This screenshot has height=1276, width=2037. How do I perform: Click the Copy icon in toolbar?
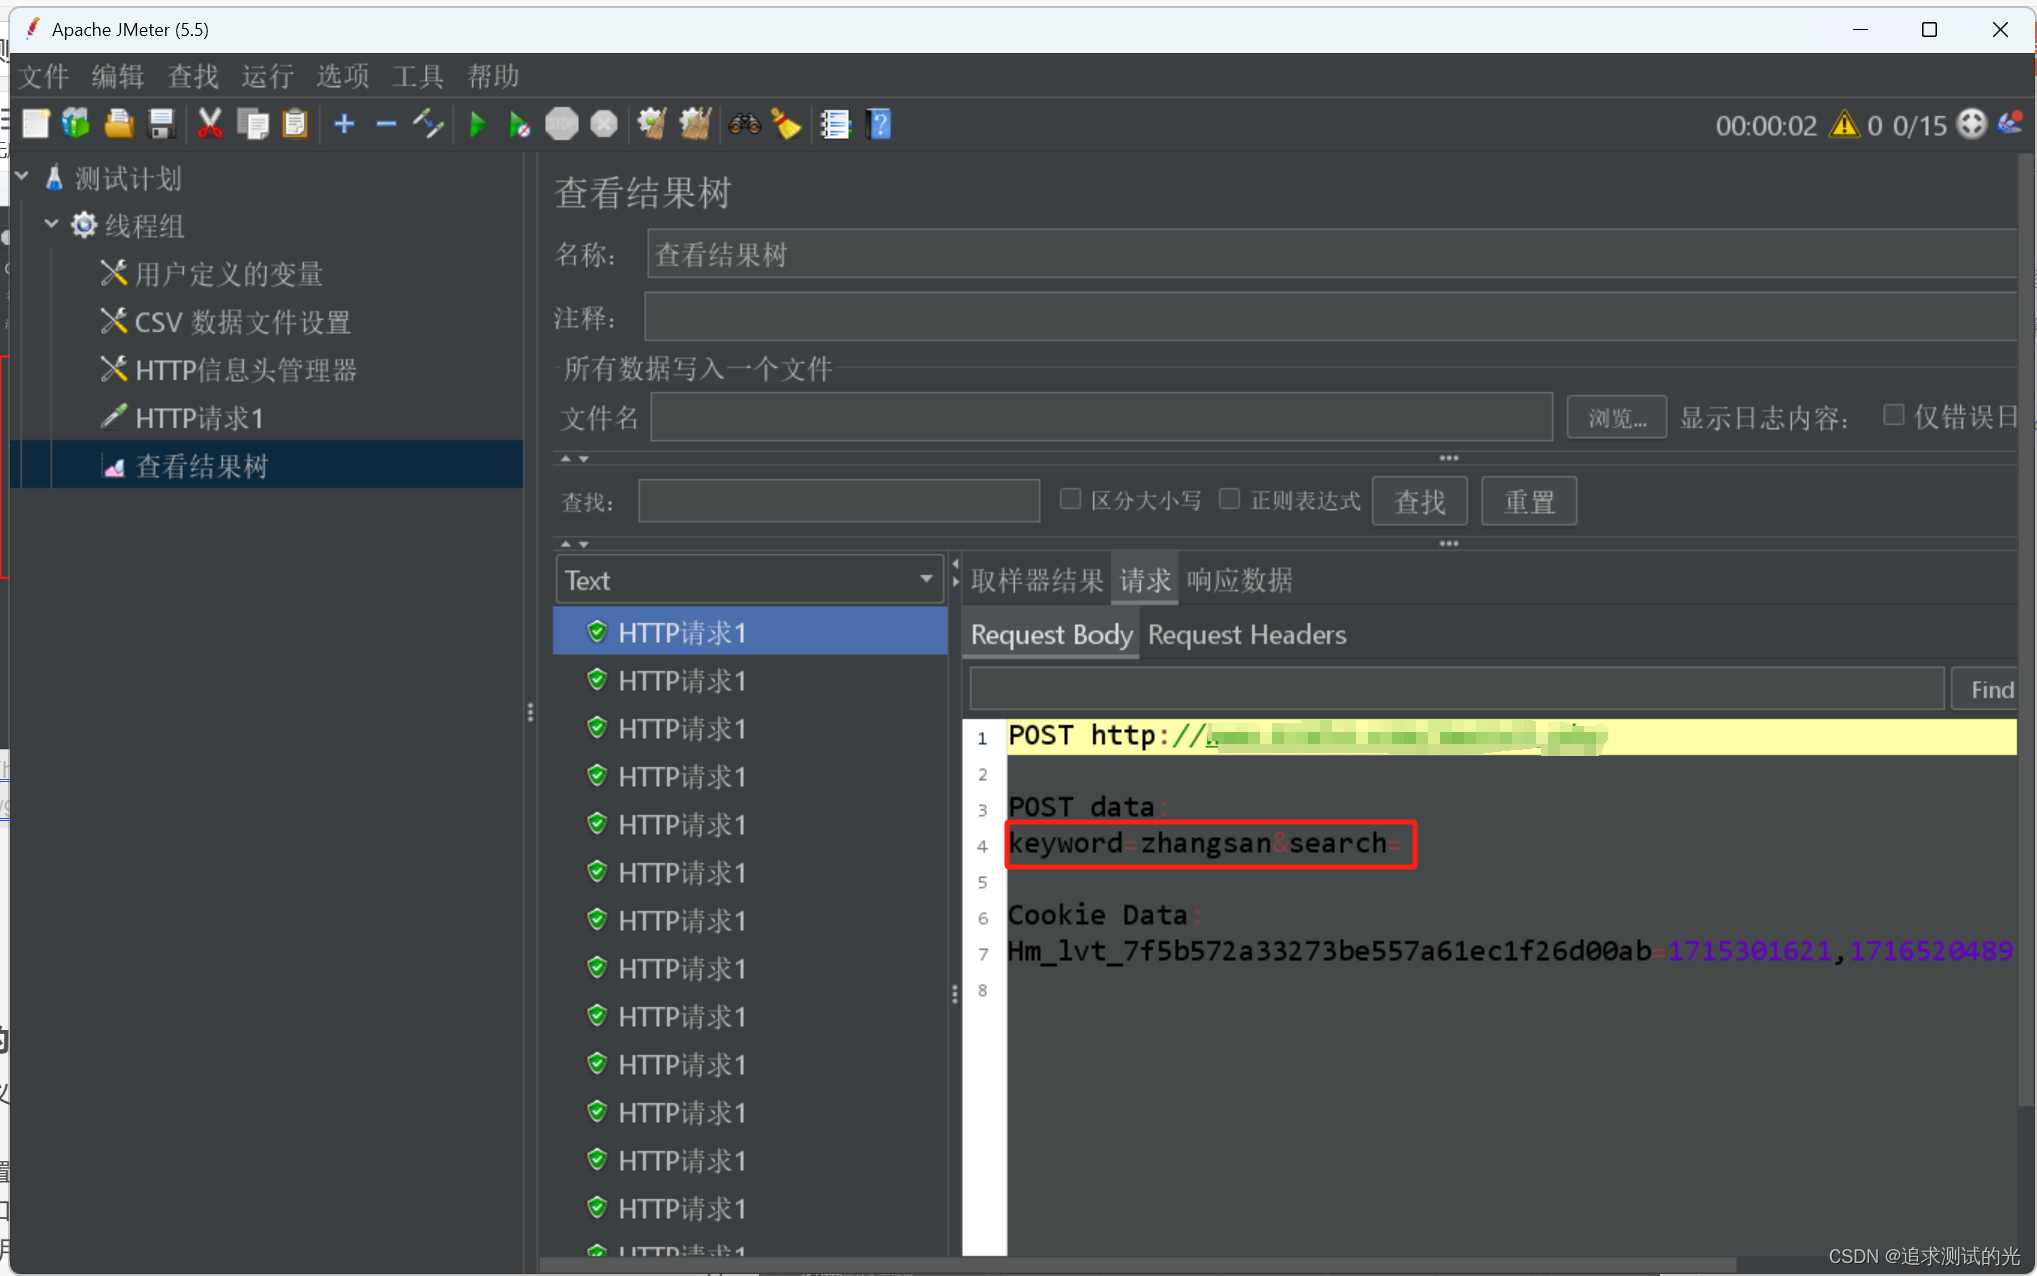tap(253, 124)
